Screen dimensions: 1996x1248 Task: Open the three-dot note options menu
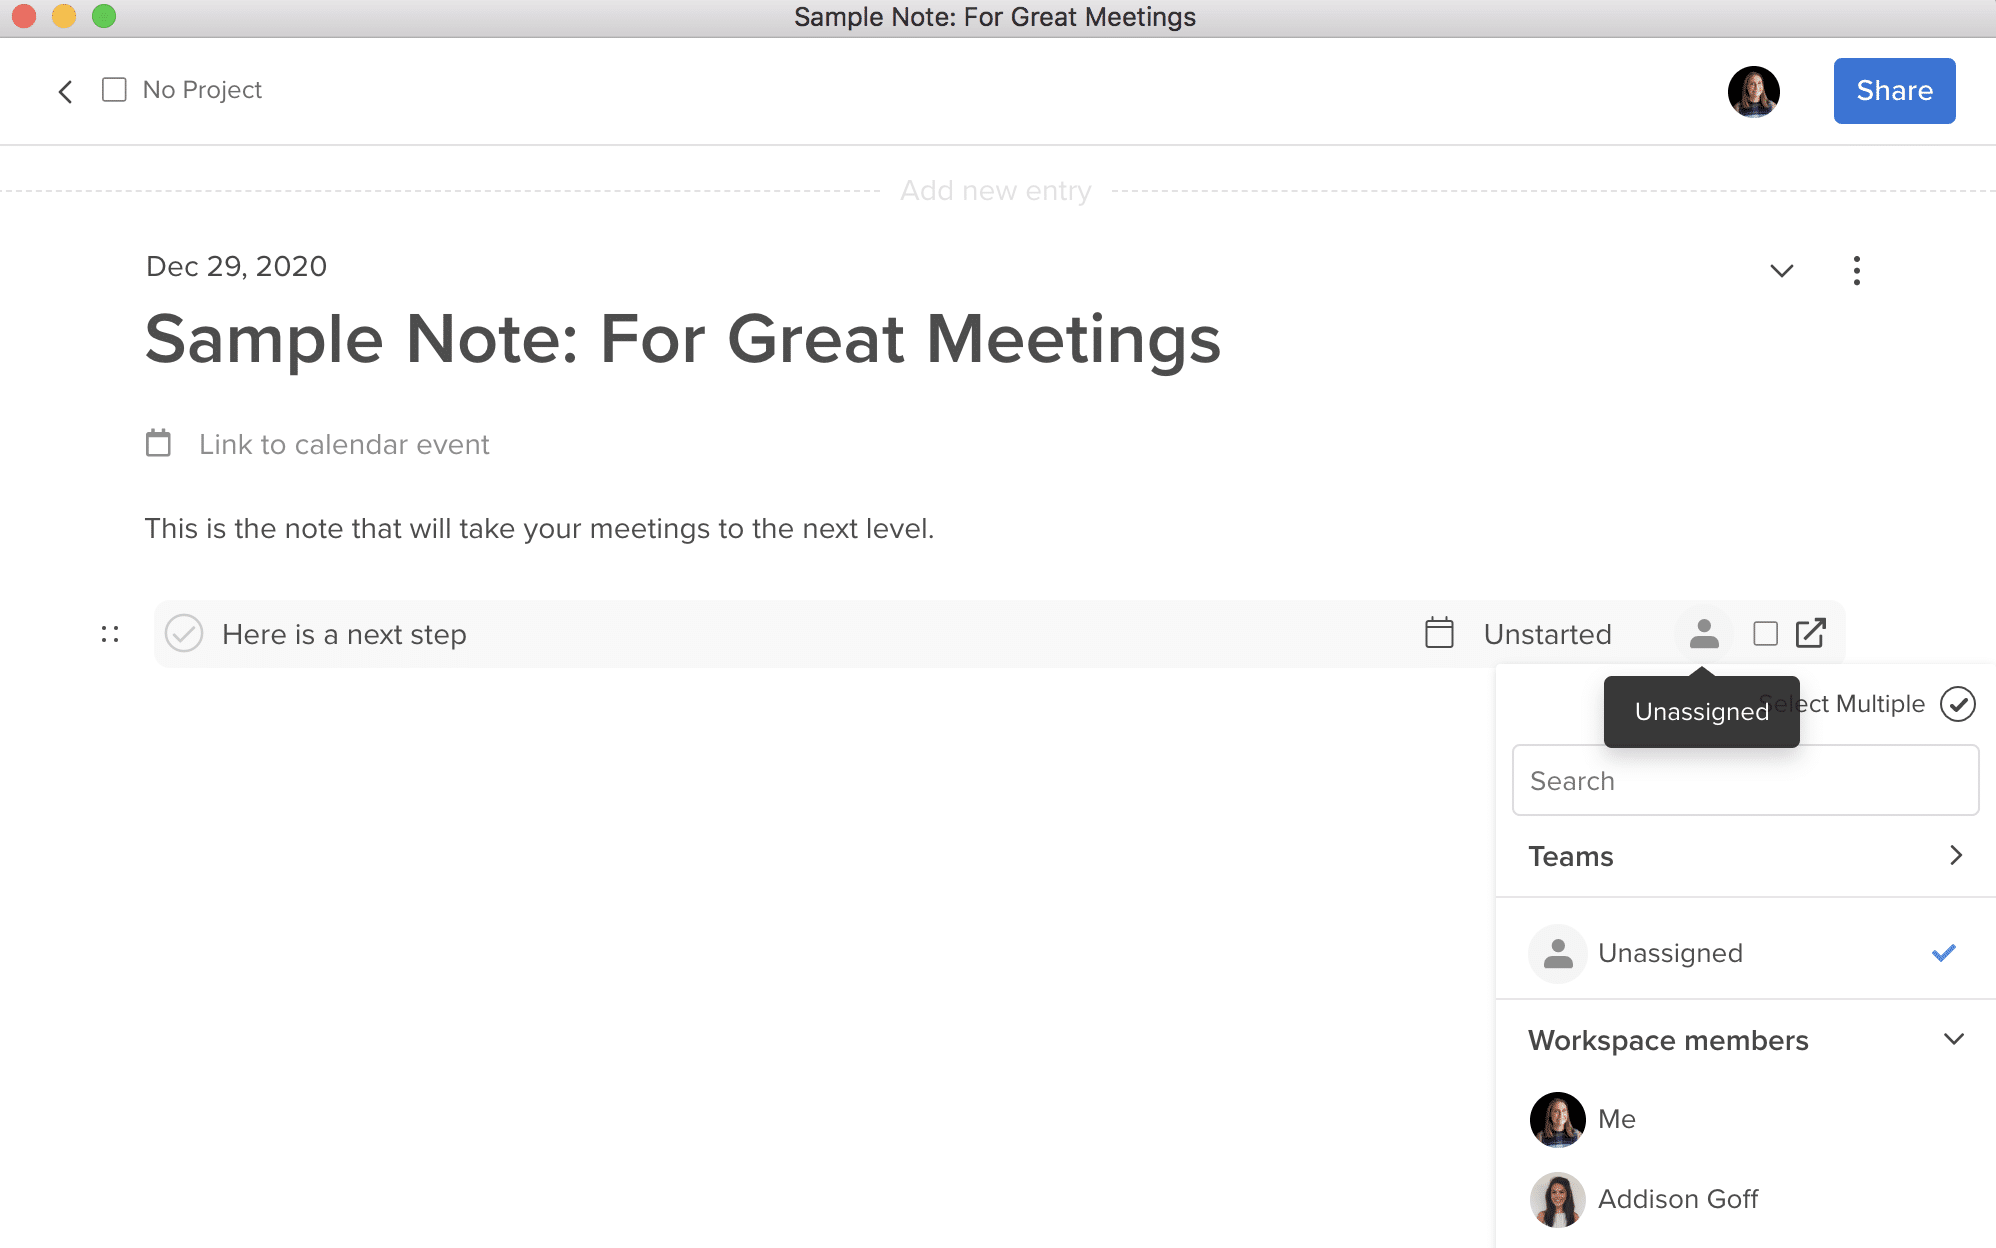click(x=1856, y=270)
